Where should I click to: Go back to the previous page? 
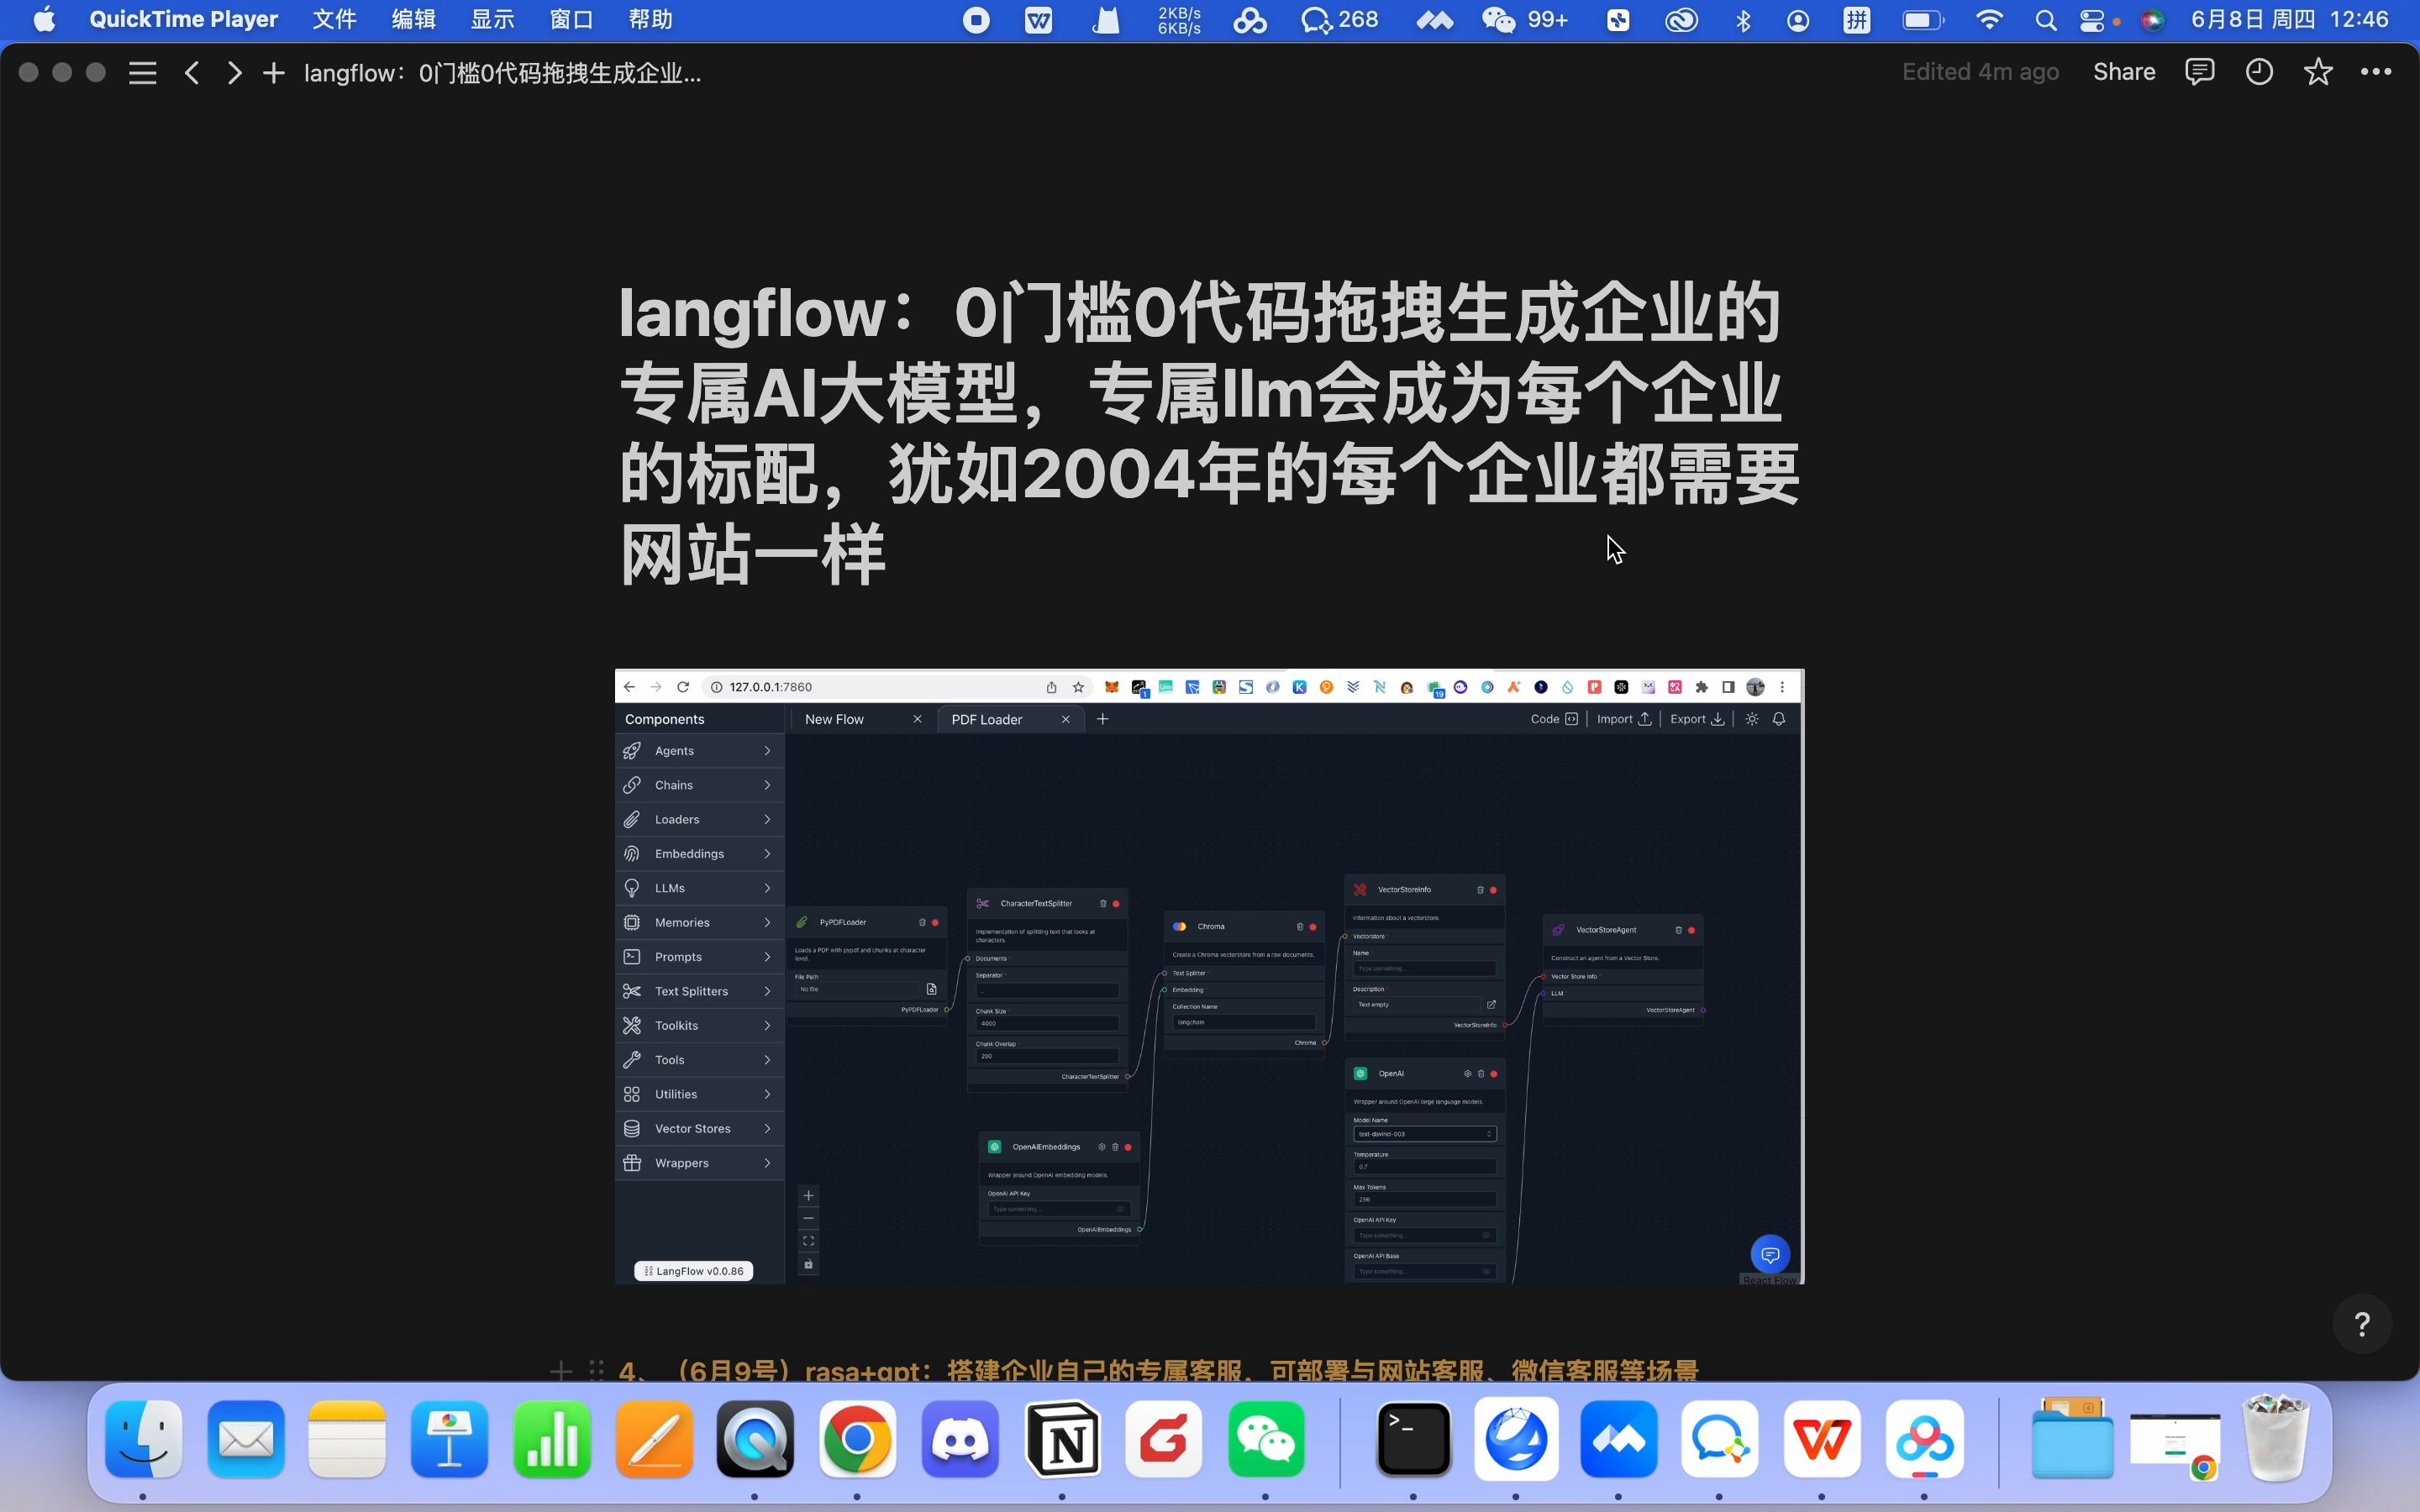click(x=192, y=73)
